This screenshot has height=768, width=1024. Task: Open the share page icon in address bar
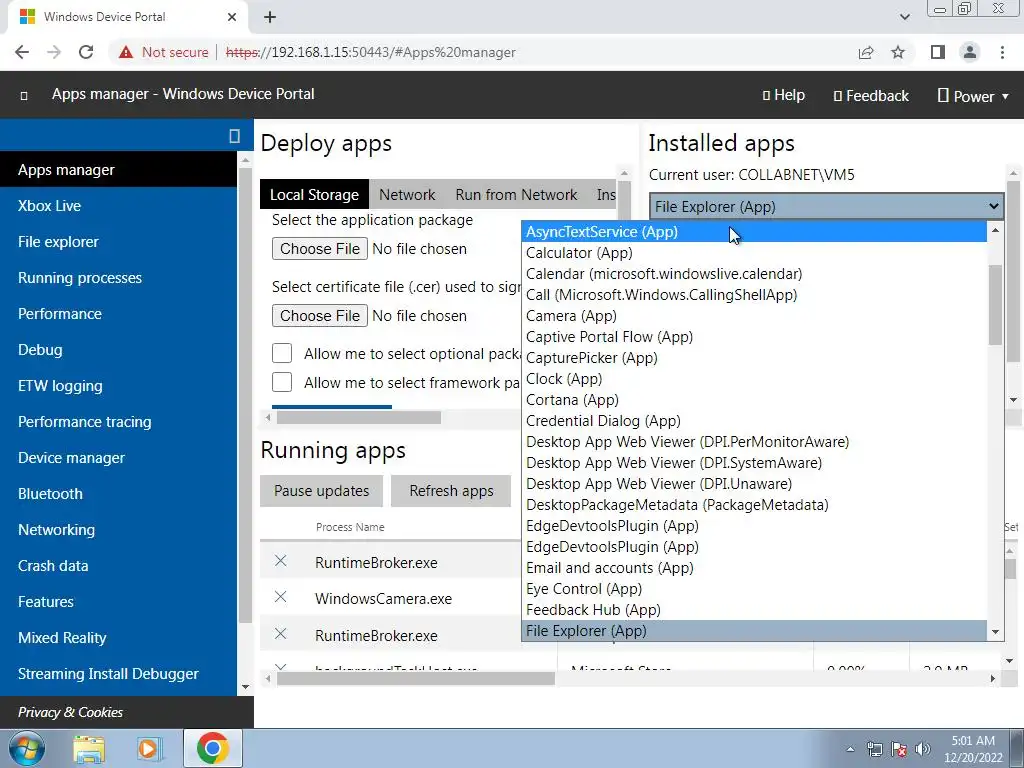pos(866,52)
